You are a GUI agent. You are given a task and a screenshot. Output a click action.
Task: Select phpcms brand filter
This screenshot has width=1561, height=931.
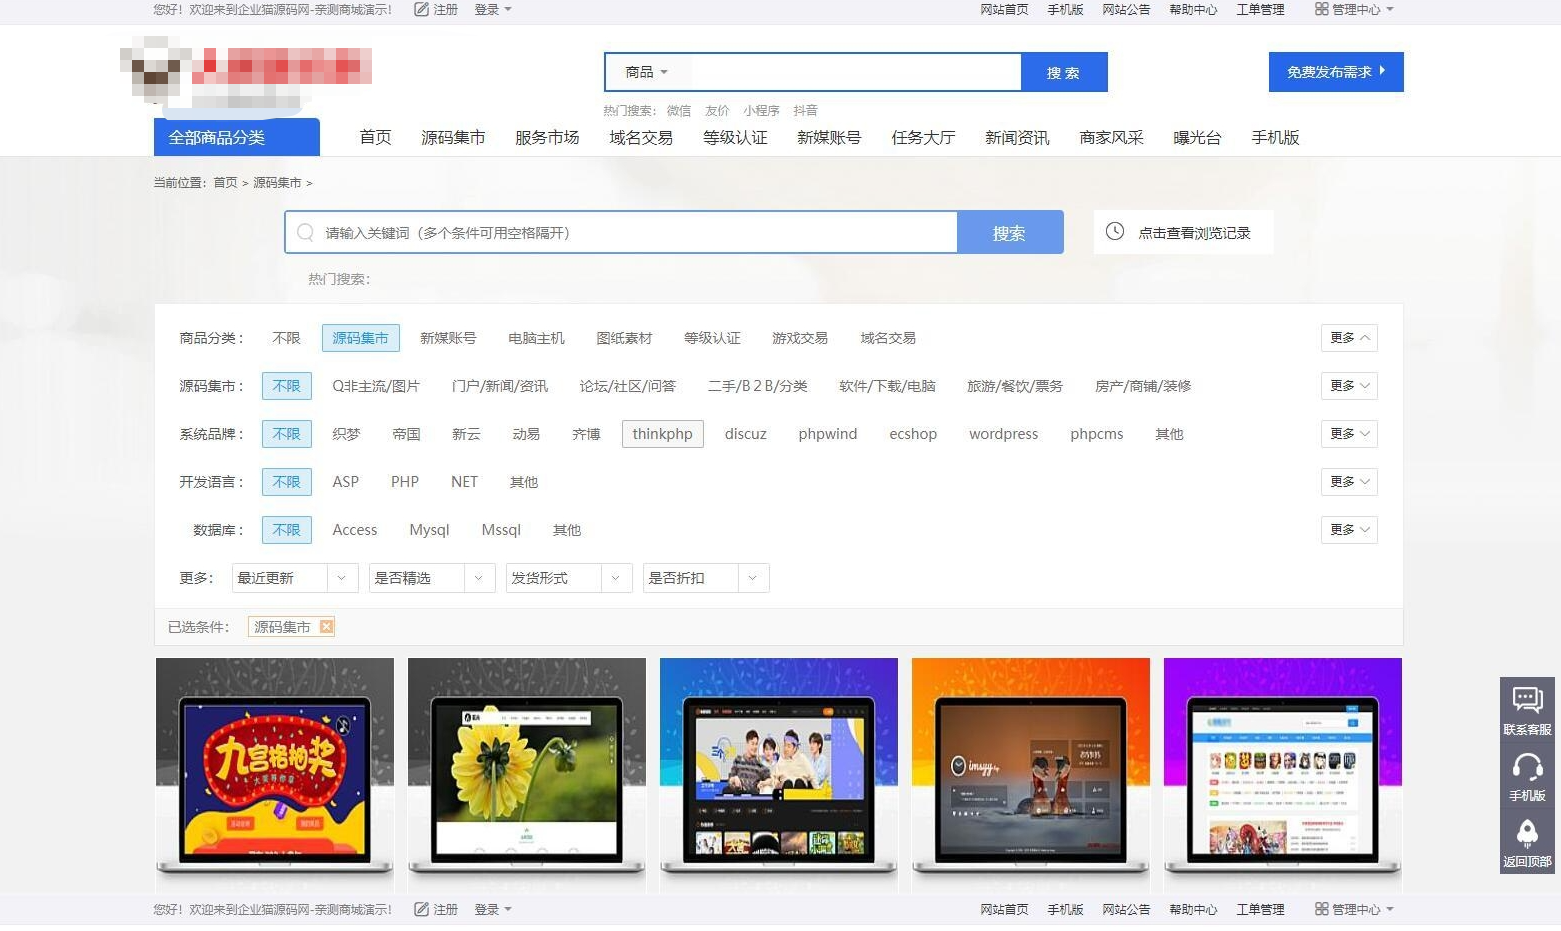1096,434
